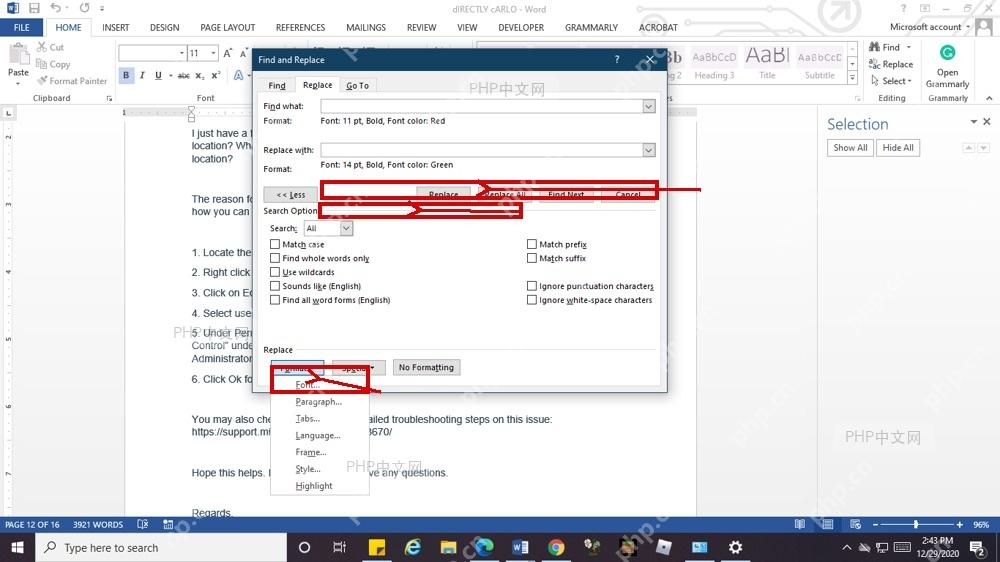Open Grammarly from the ribbon
The width and height of the screenshot is (1000, 562).
947,67
